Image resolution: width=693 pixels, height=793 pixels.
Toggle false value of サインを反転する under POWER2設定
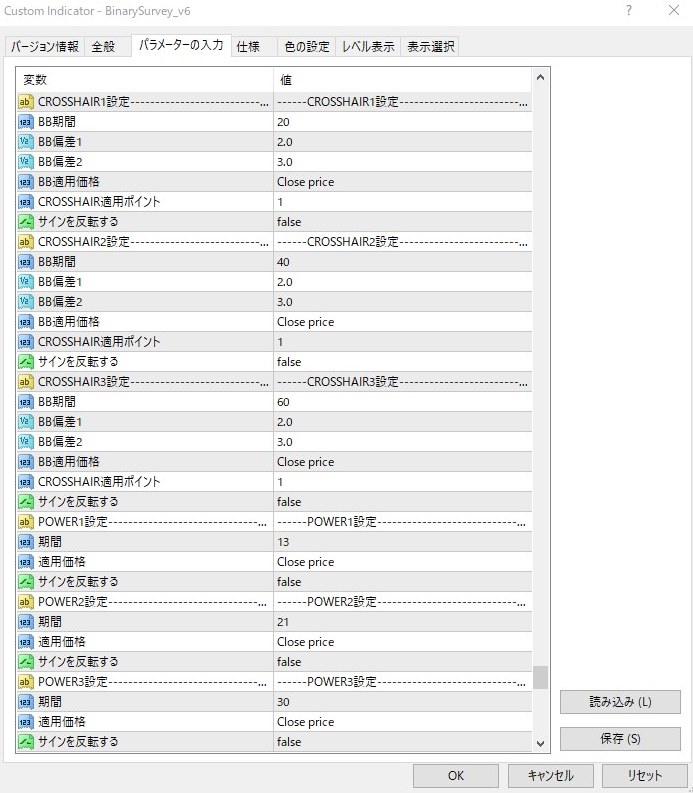click(x=403, y=662)
